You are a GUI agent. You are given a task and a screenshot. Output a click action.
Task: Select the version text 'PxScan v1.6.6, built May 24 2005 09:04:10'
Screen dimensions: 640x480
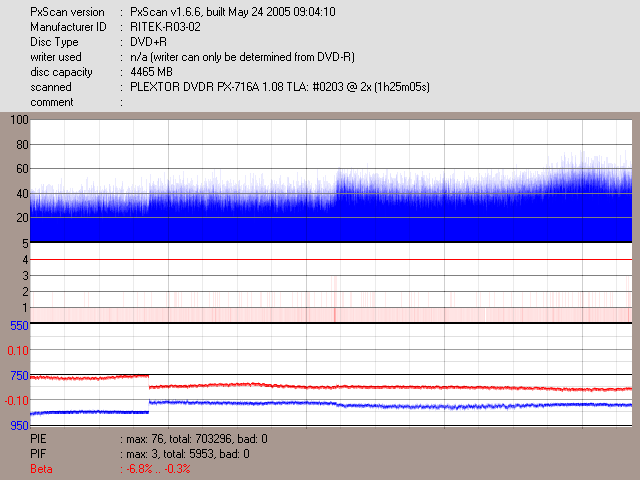click(x=233, y=12)
